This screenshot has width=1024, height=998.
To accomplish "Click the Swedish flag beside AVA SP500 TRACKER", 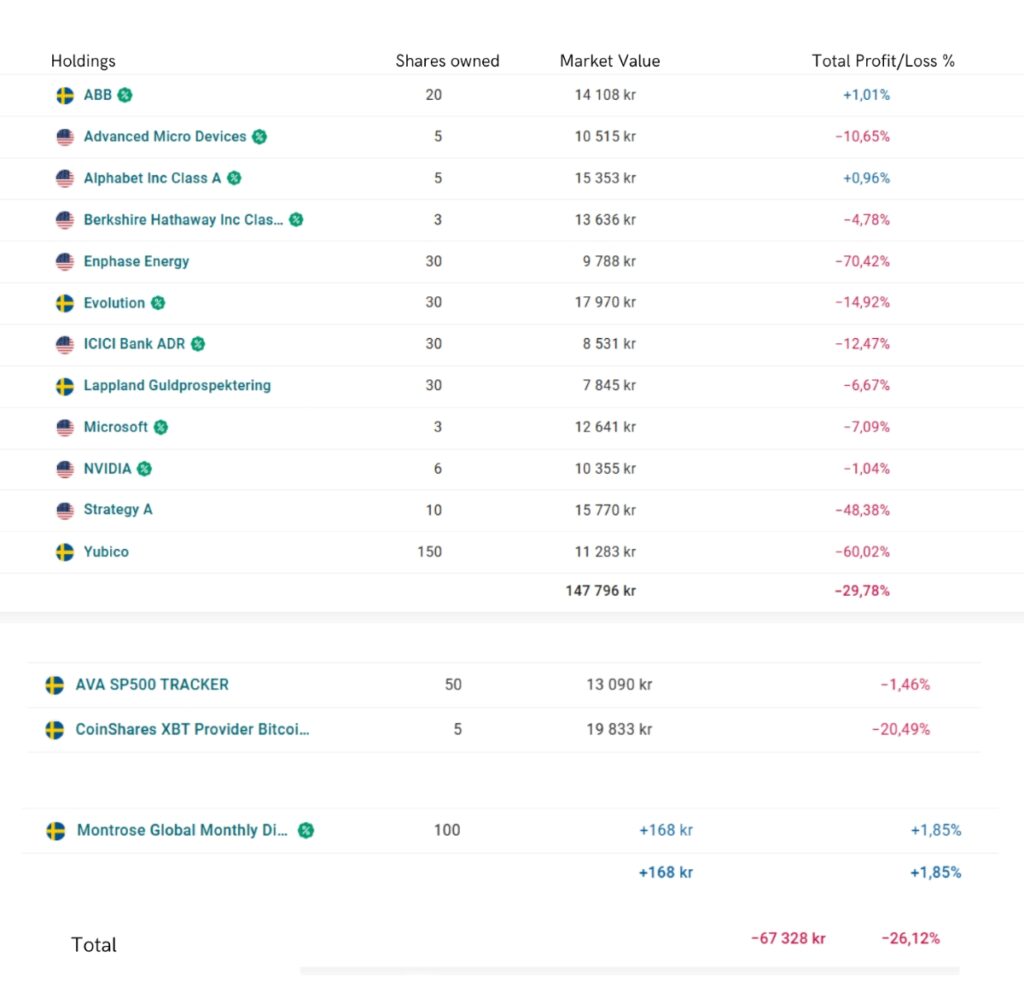I will [55, 685].
